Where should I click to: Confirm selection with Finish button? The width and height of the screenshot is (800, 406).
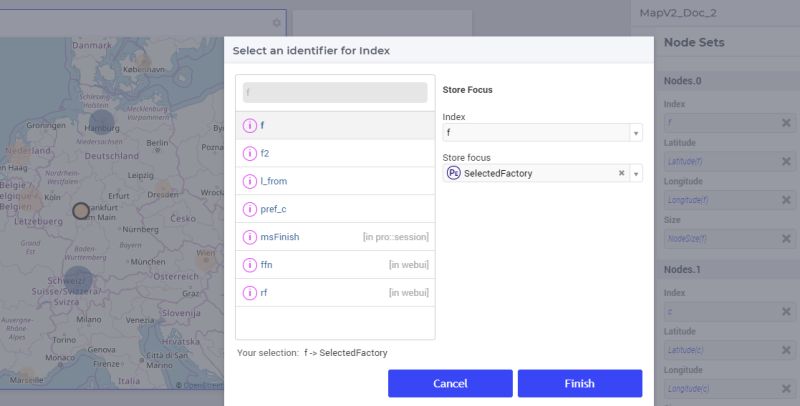[580, 384]
